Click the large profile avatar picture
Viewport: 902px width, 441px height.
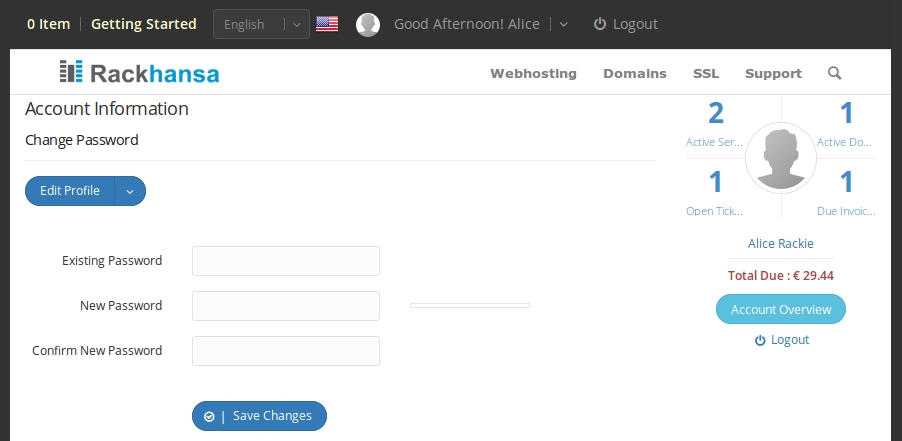tap(781, 158)
